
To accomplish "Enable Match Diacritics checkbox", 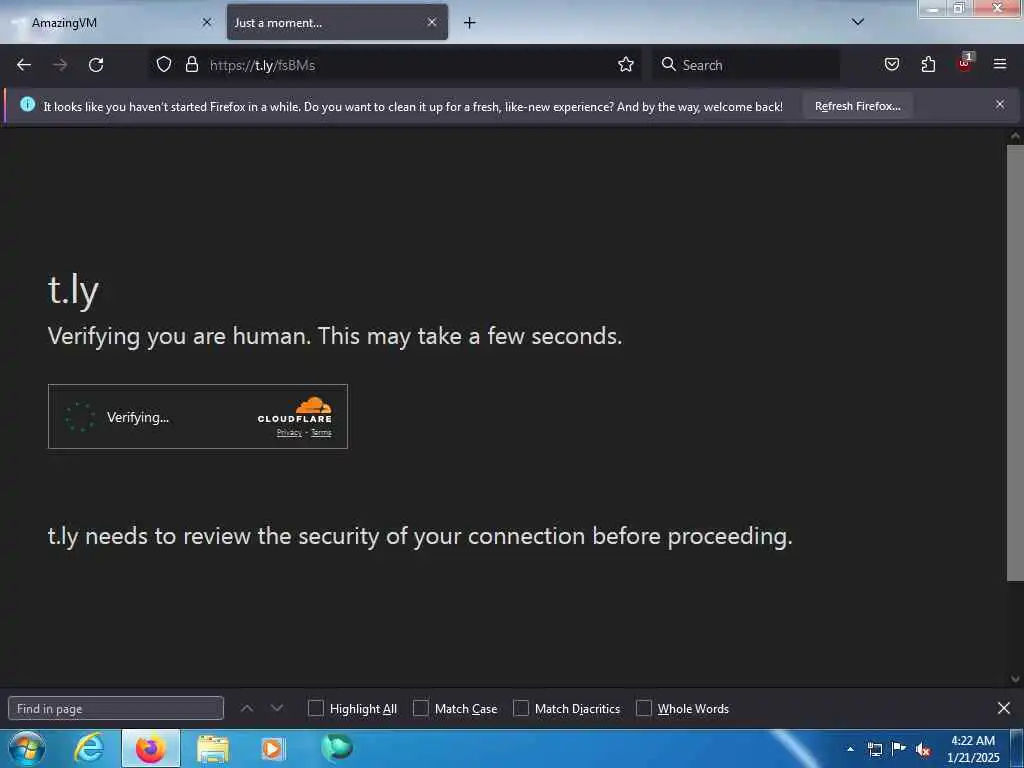I will 520,708.
